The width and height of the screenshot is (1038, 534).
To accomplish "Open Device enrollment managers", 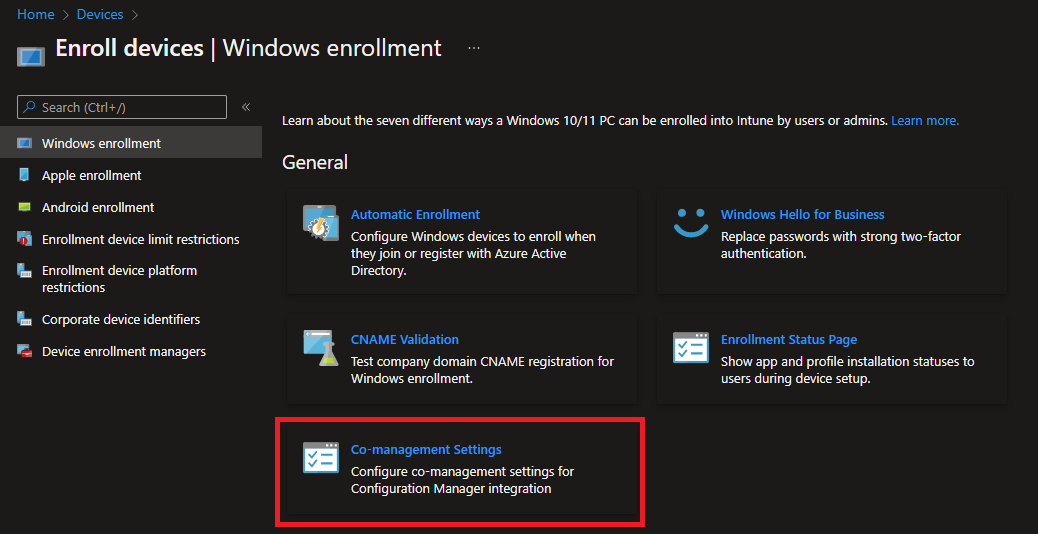I will pos(131,351).
